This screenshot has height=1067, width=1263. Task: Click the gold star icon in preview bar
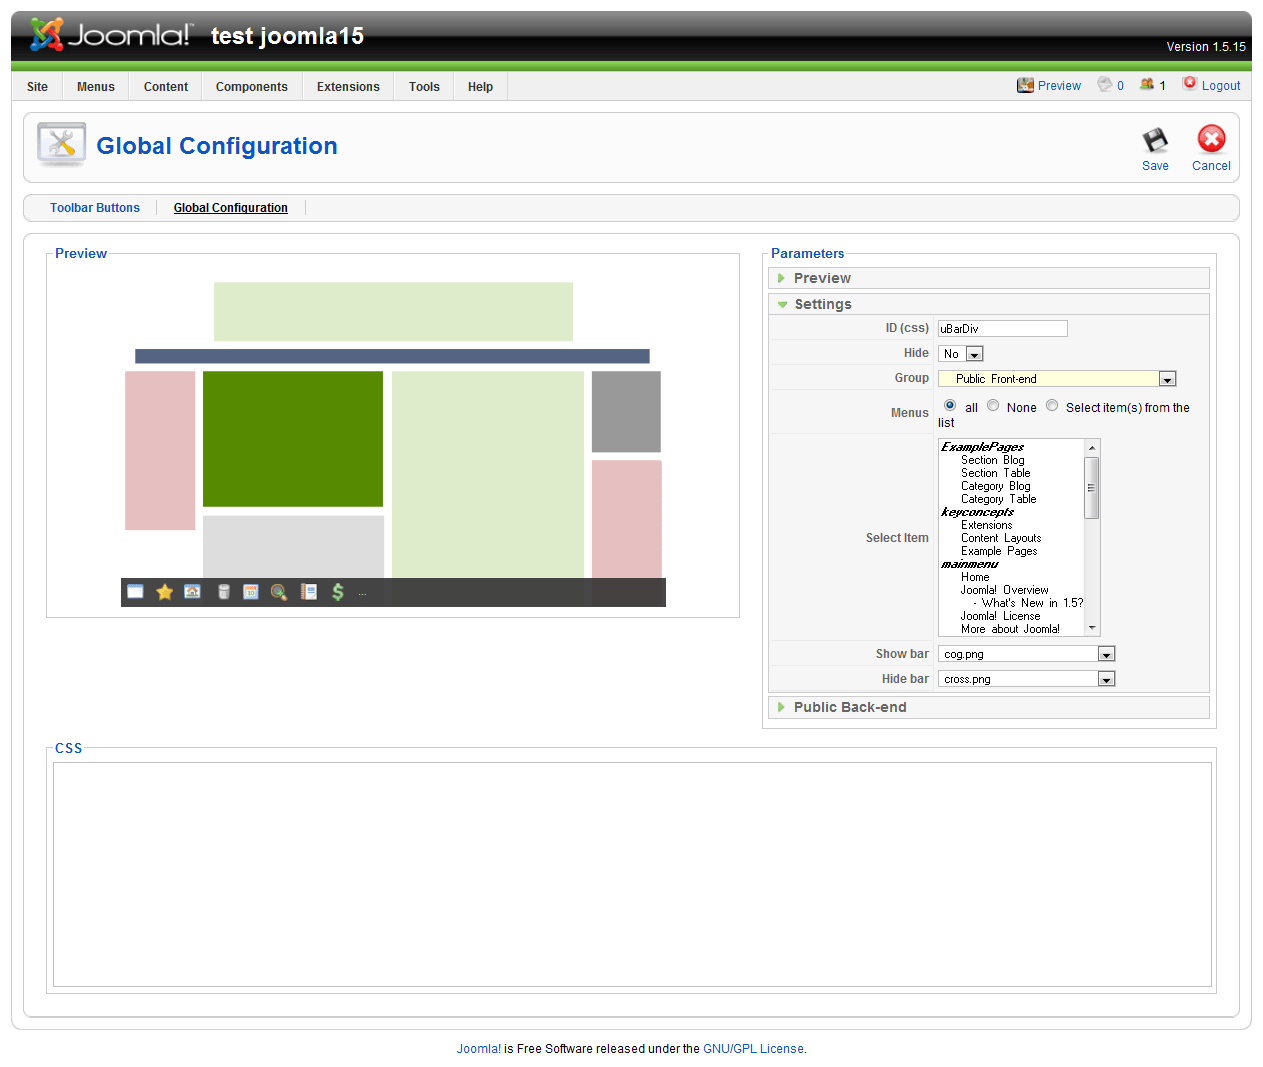[x=165, y=592]
